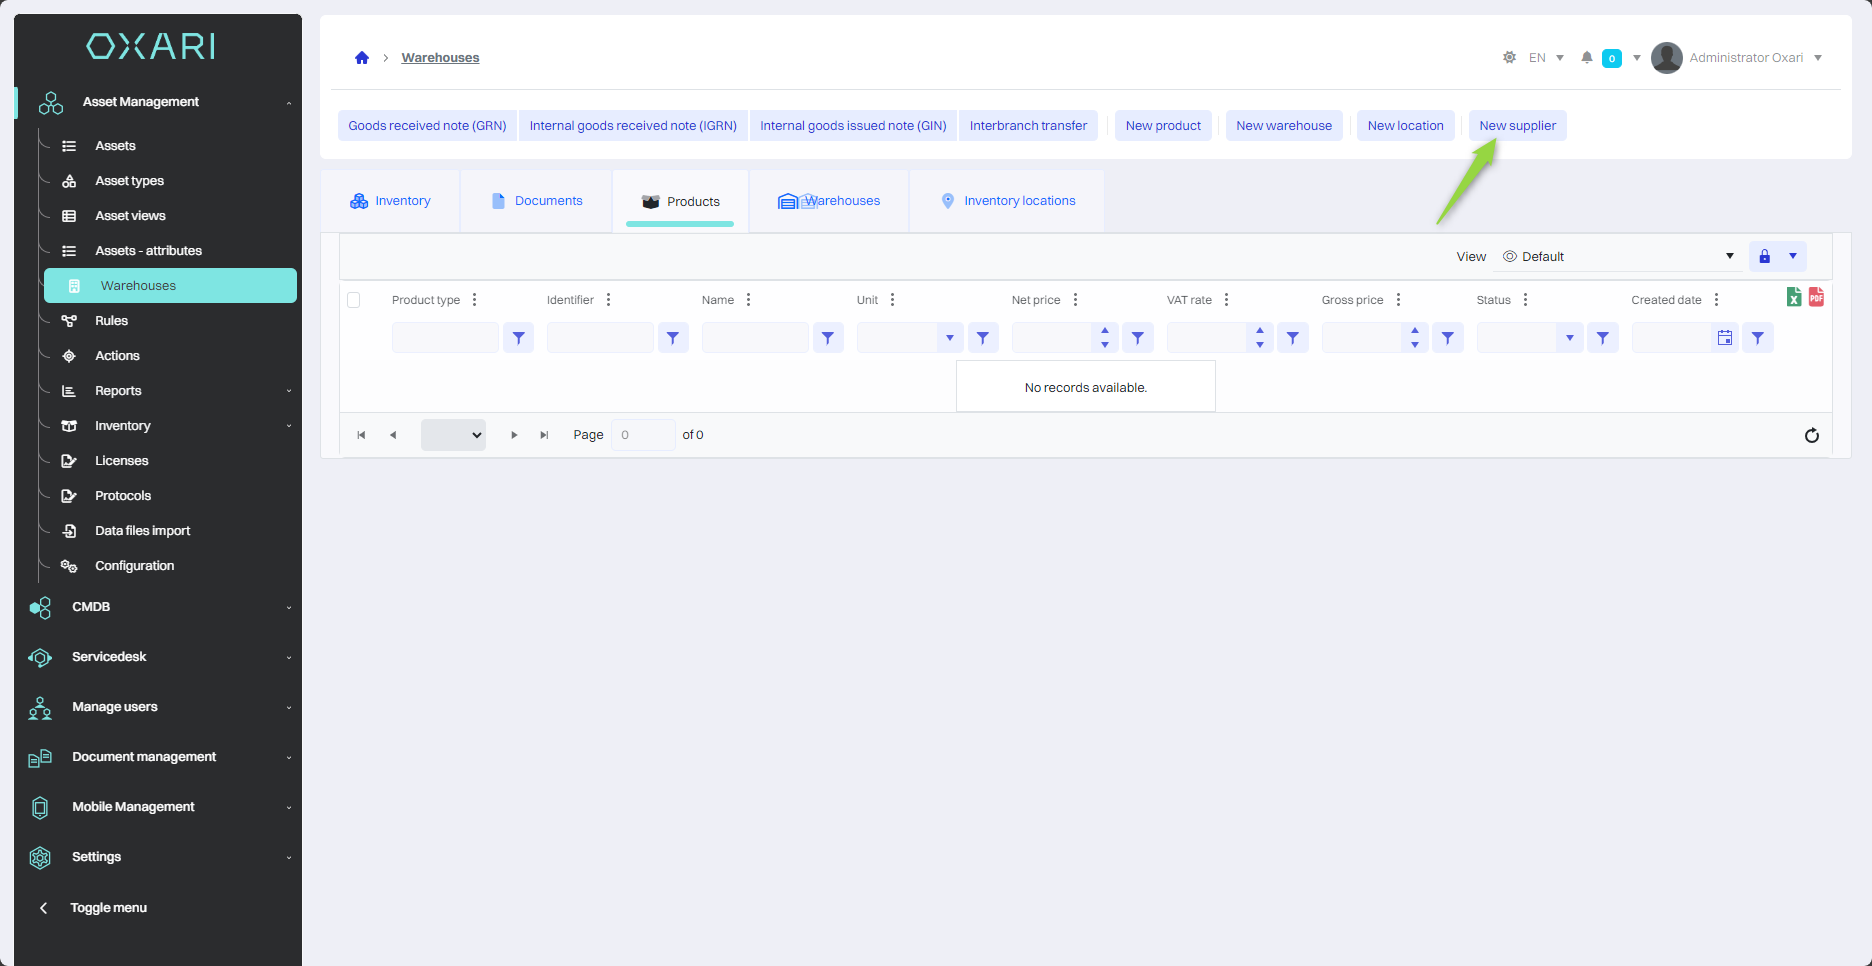
Task: Toggle the select-all rows checkbox
Action: [354, 300]
